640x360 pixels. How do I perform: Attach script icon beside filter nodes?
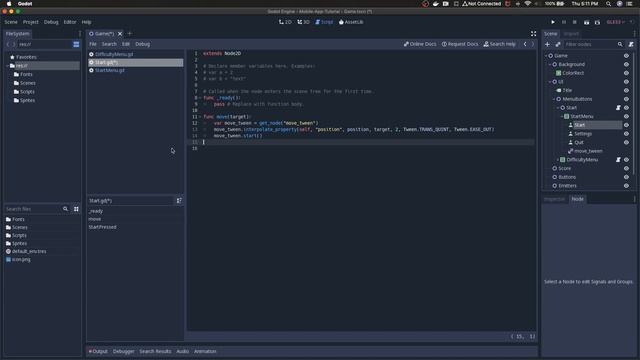631,44
